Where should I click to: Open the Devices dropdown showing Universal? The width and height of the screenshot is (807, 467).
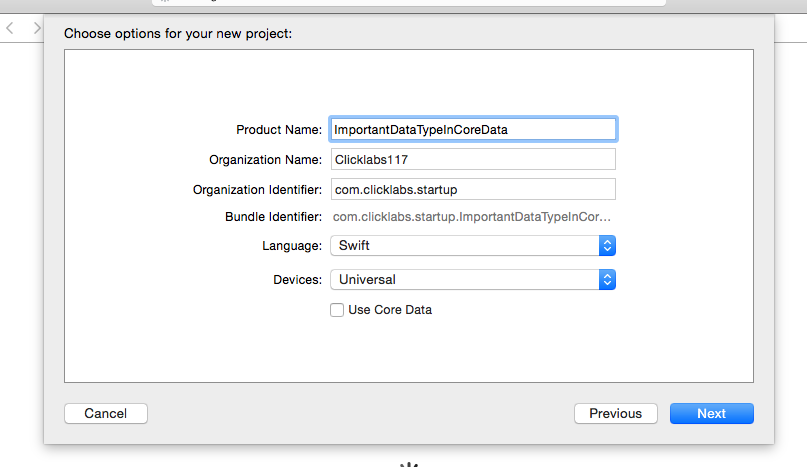[x=472, y=280]
